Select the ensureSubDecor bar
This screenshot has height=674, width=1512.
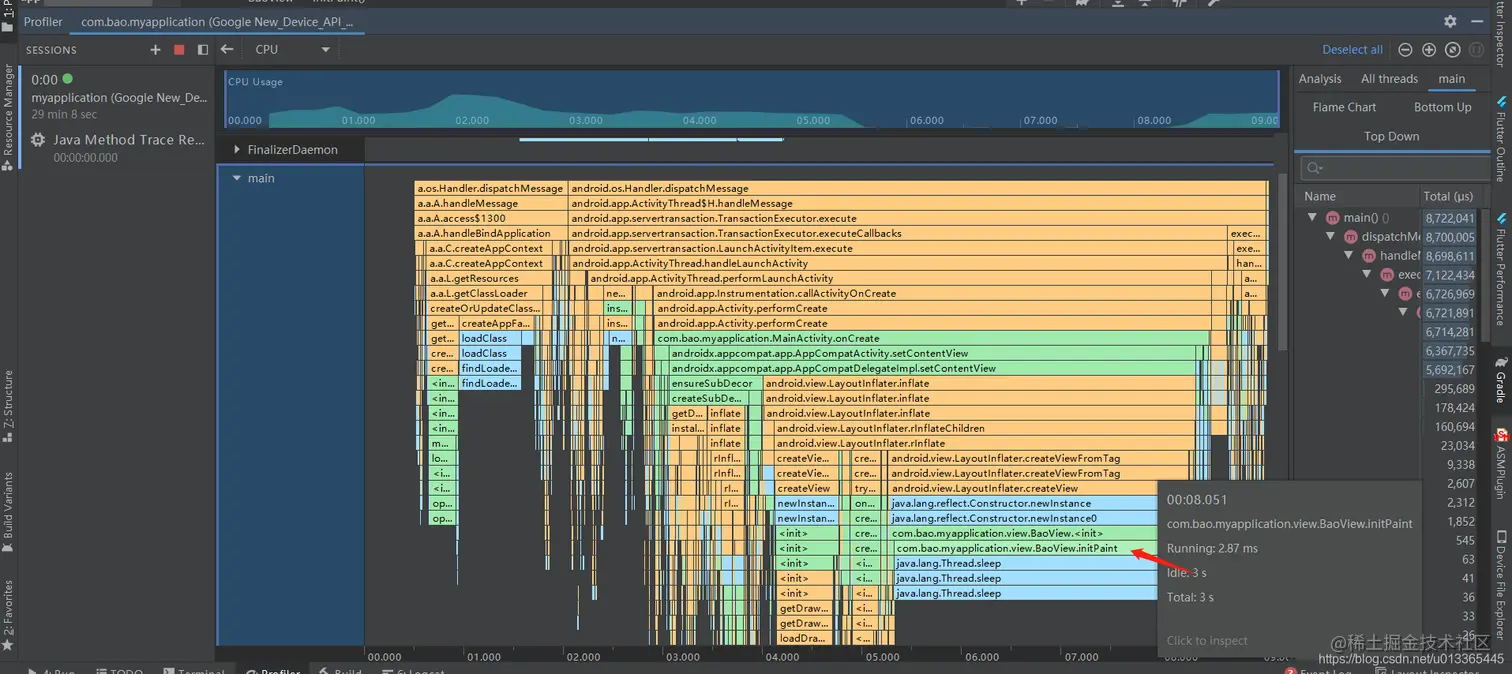pos(715,384)
